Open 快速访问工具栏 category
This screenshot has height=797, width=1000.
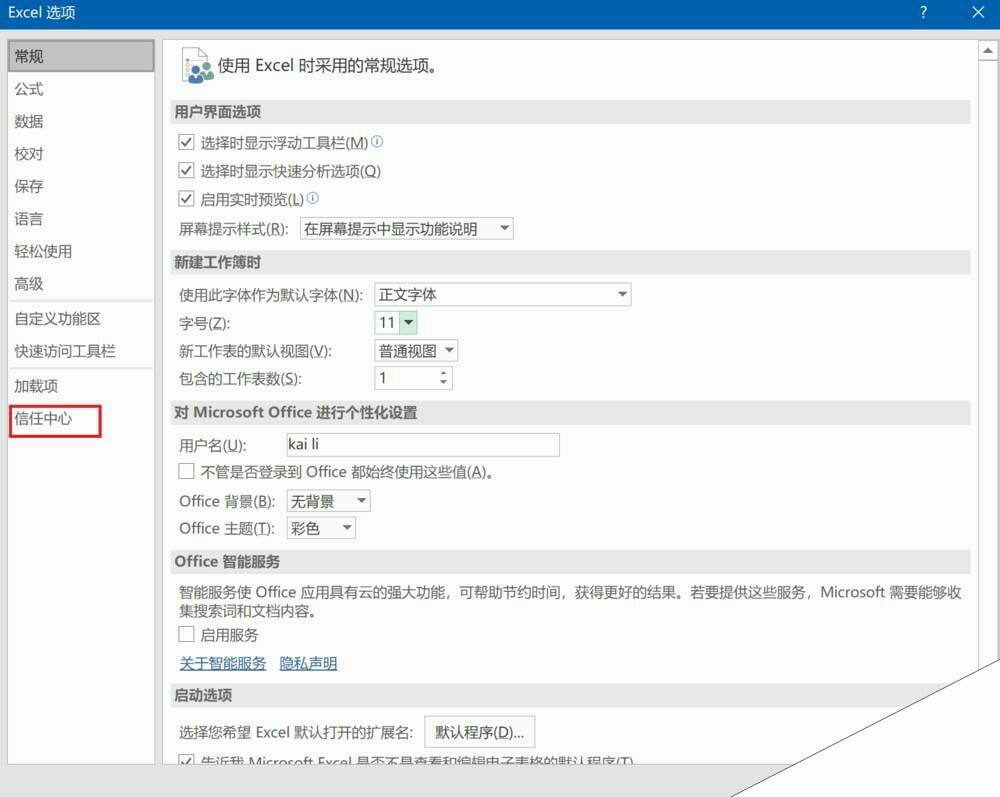[x=81, y=351]
